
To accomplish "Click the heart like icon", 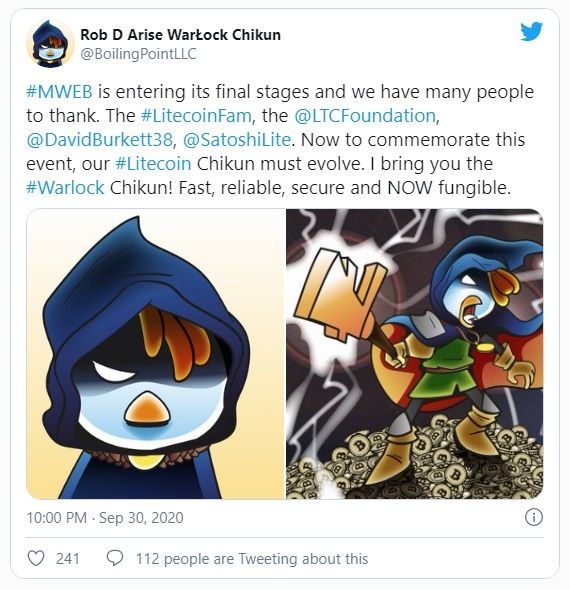I will point(36,558).
